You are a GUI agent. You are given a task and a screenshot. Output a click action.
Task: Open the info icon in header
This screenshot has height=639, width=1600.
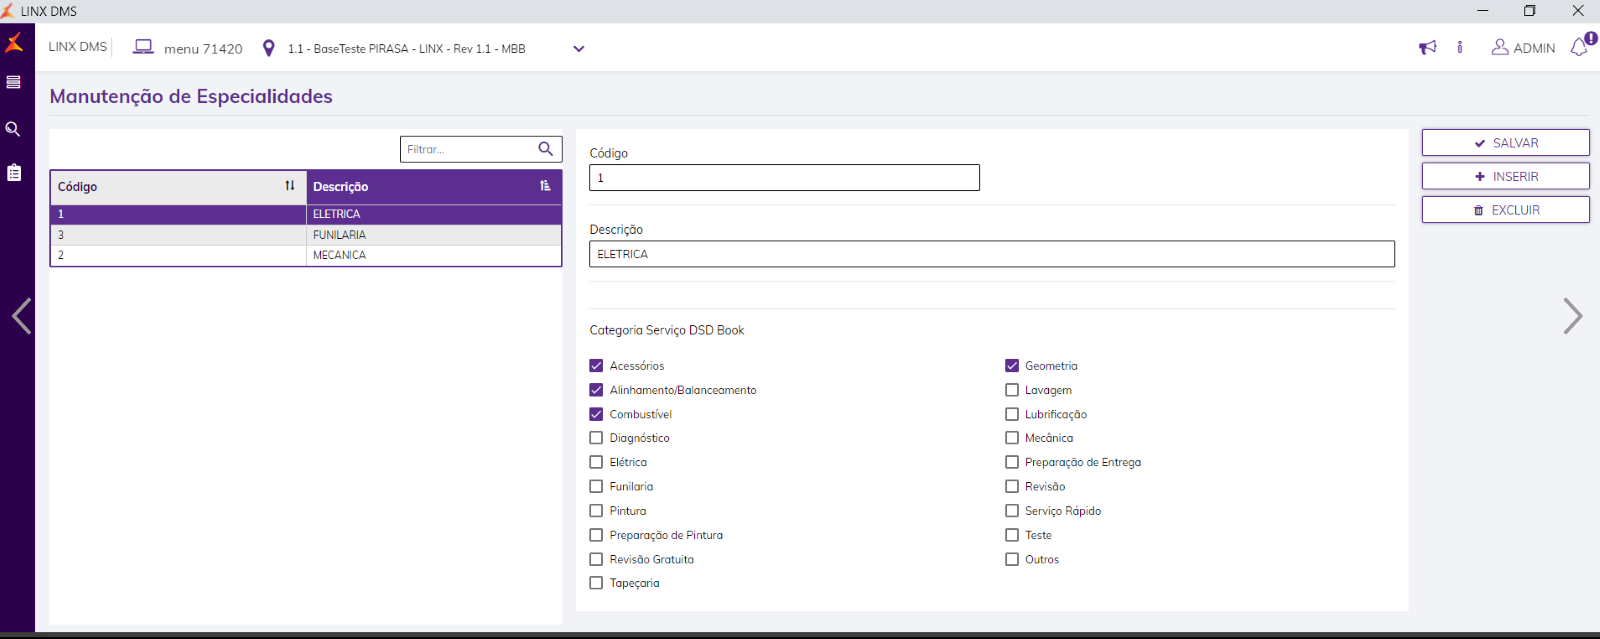pyautogui.click(x=1460, y=48)
